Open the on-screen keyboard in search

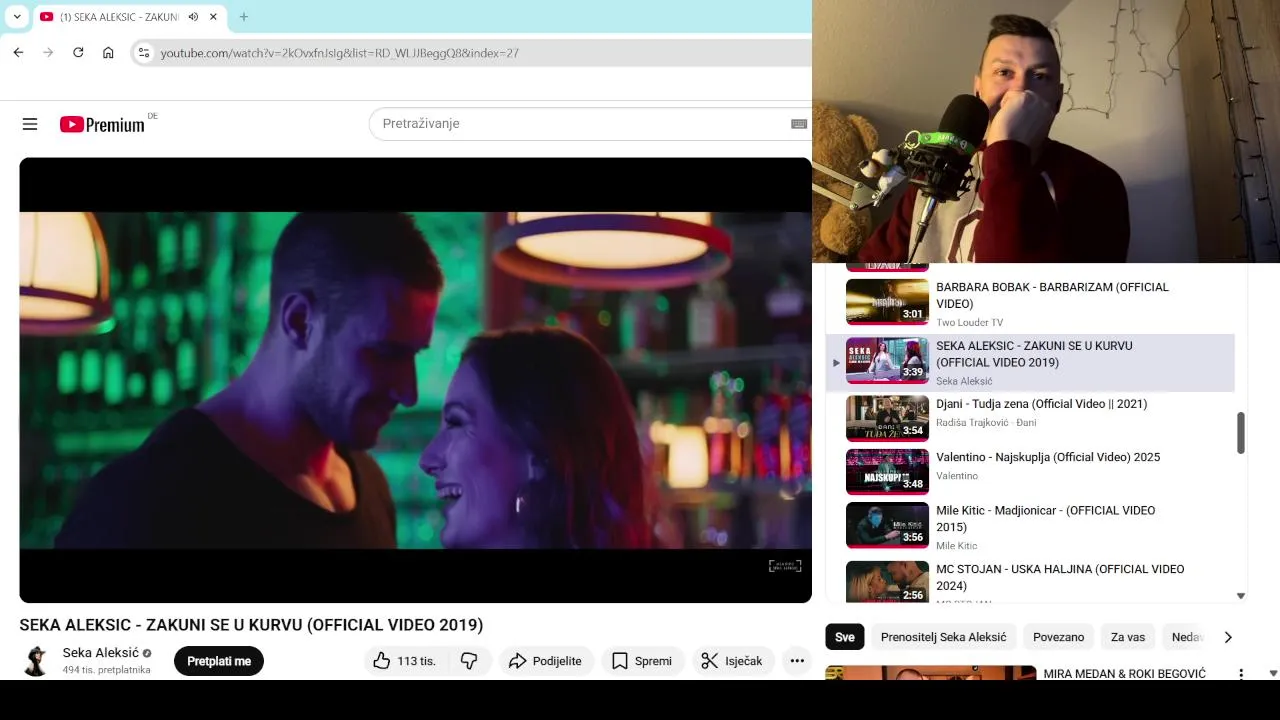tap(798, 124)
